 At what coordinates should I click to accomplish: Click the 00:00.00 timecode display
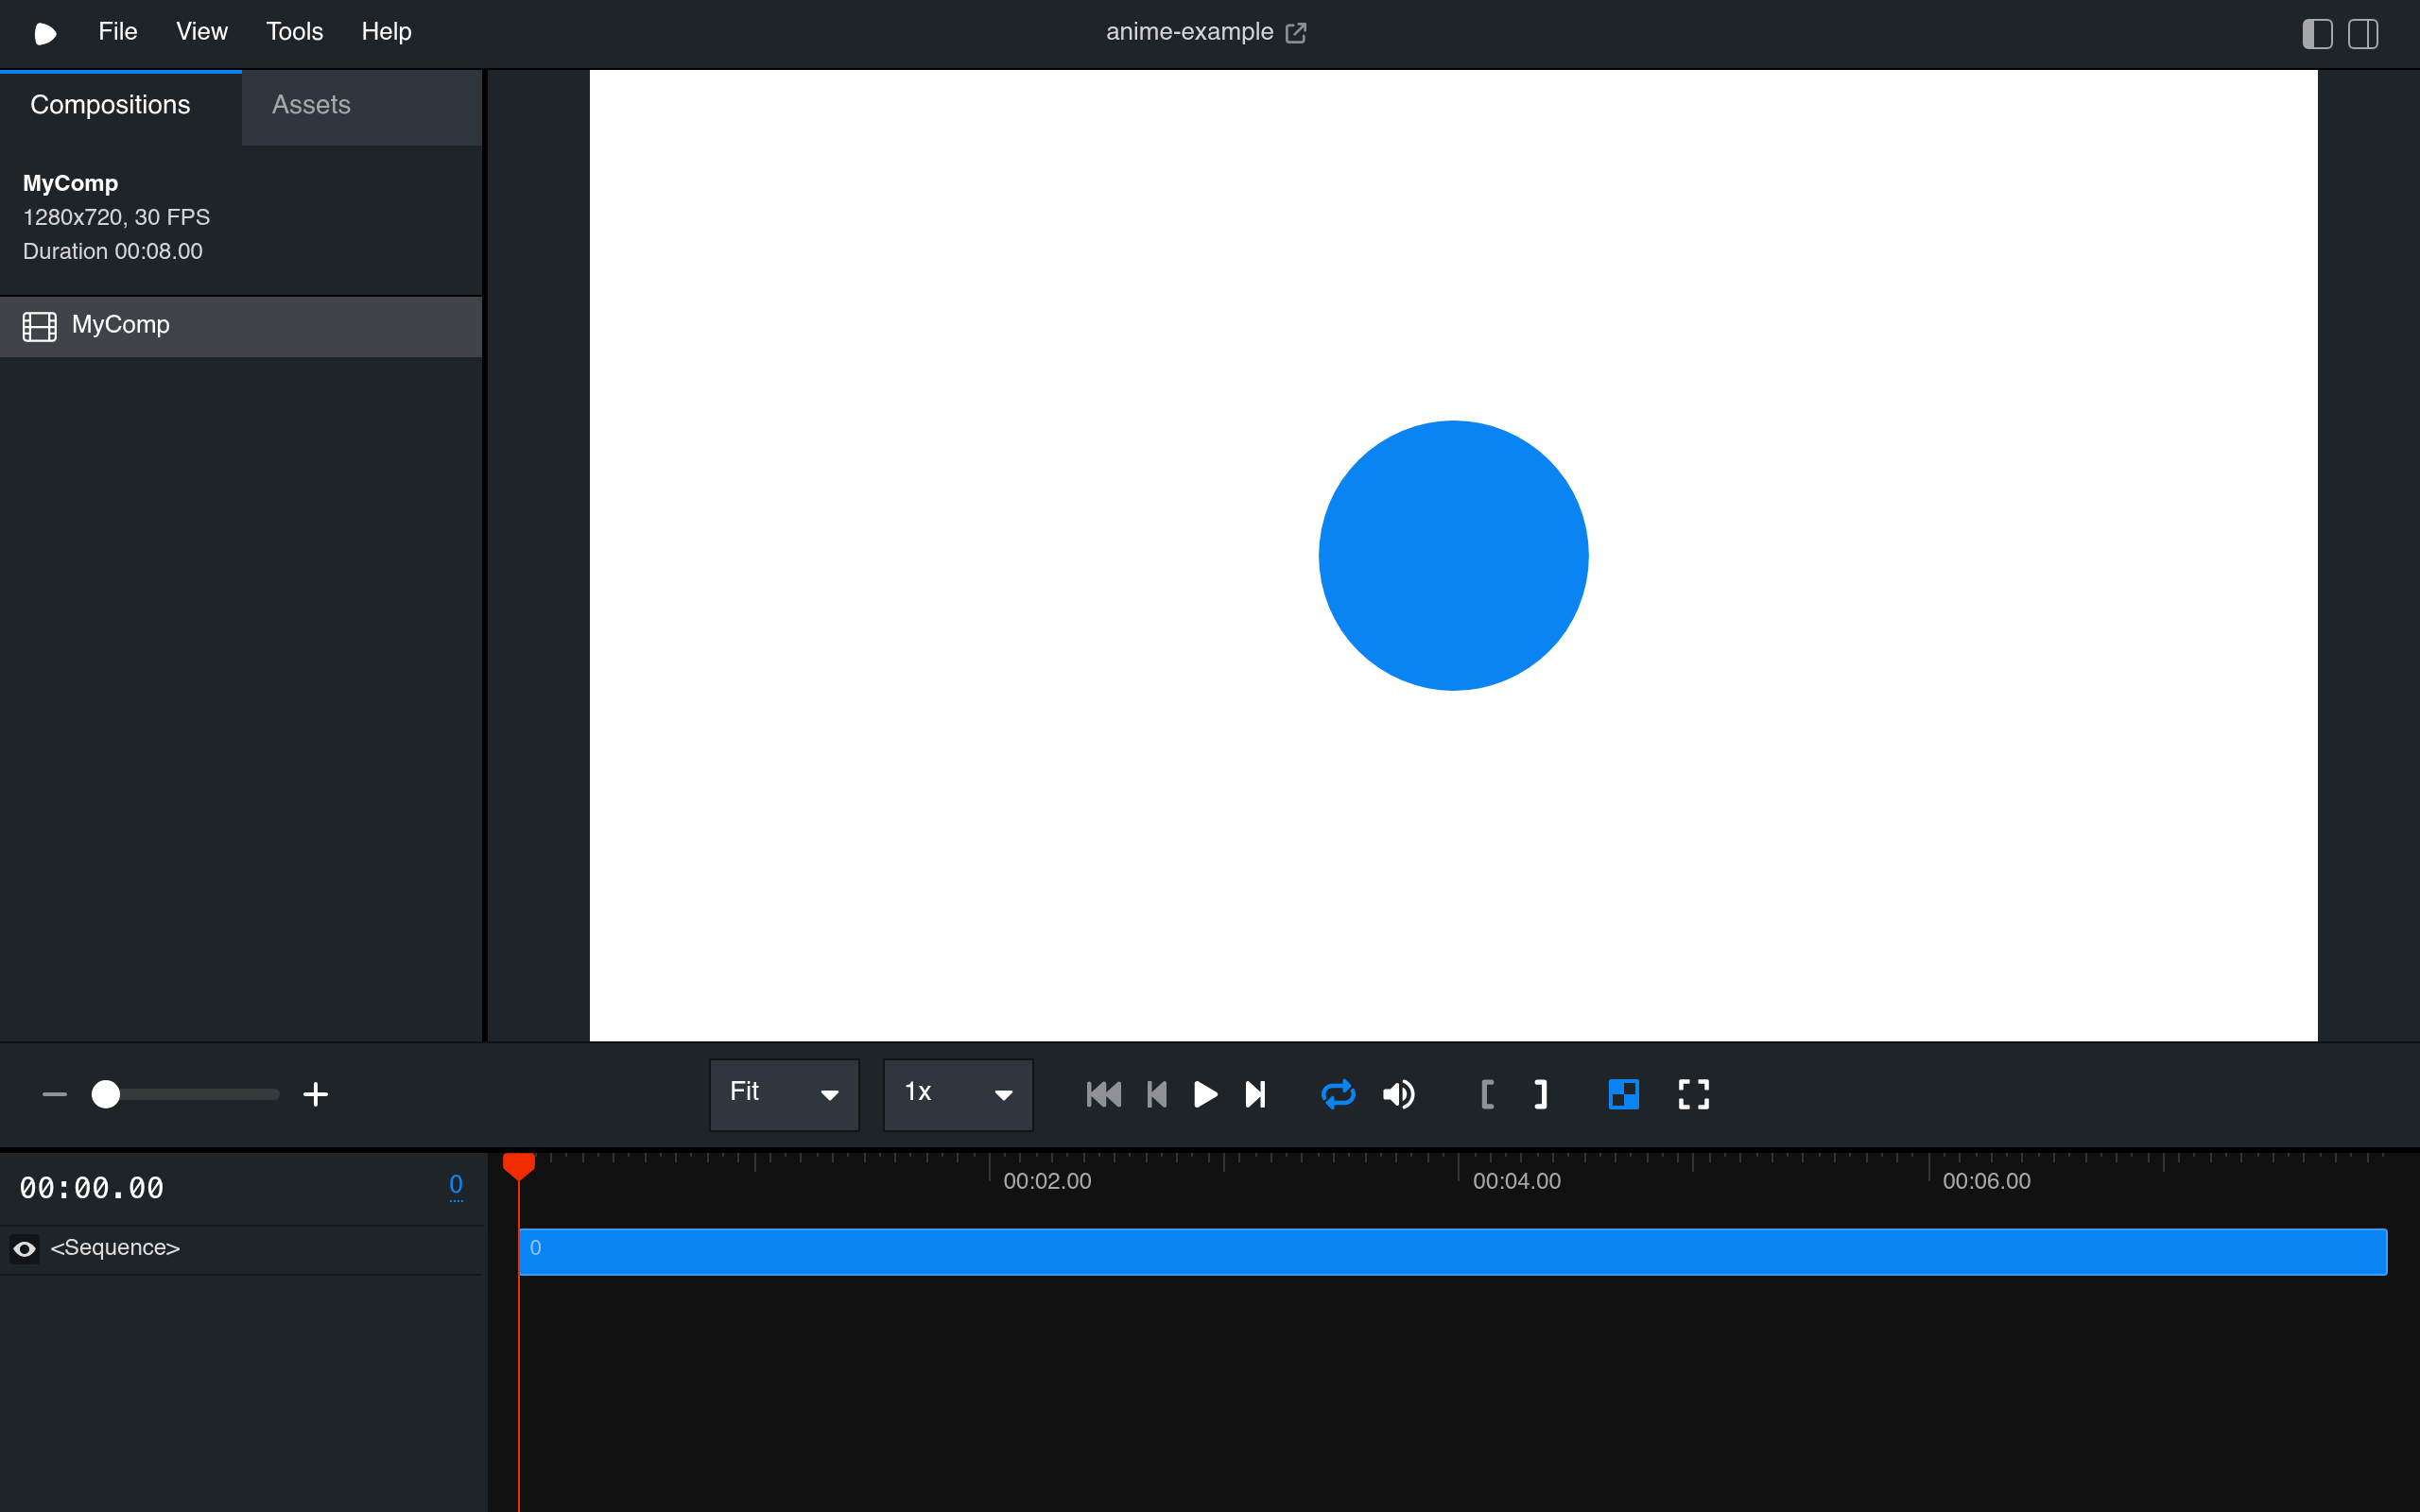pyautogui.click(x=92, y=1188)
